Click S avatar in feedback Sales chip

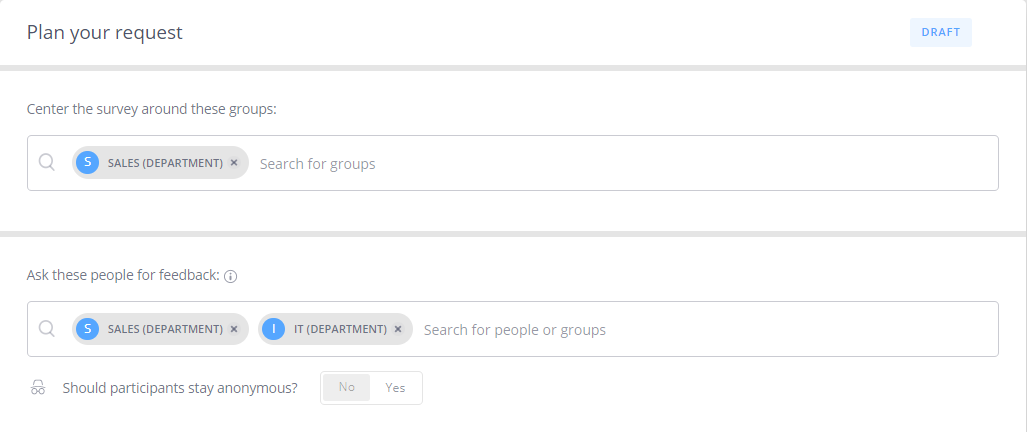[x=88, y=329]
